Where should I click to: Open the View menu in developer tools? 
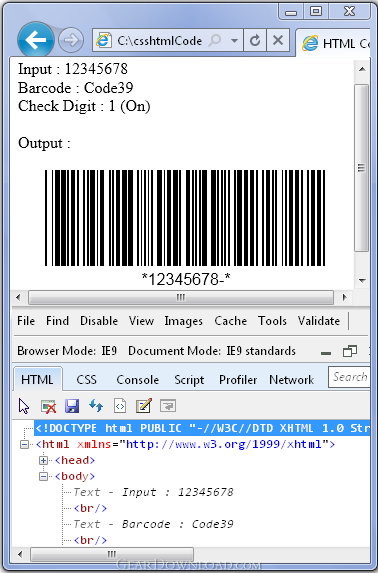tap(141, 321)
